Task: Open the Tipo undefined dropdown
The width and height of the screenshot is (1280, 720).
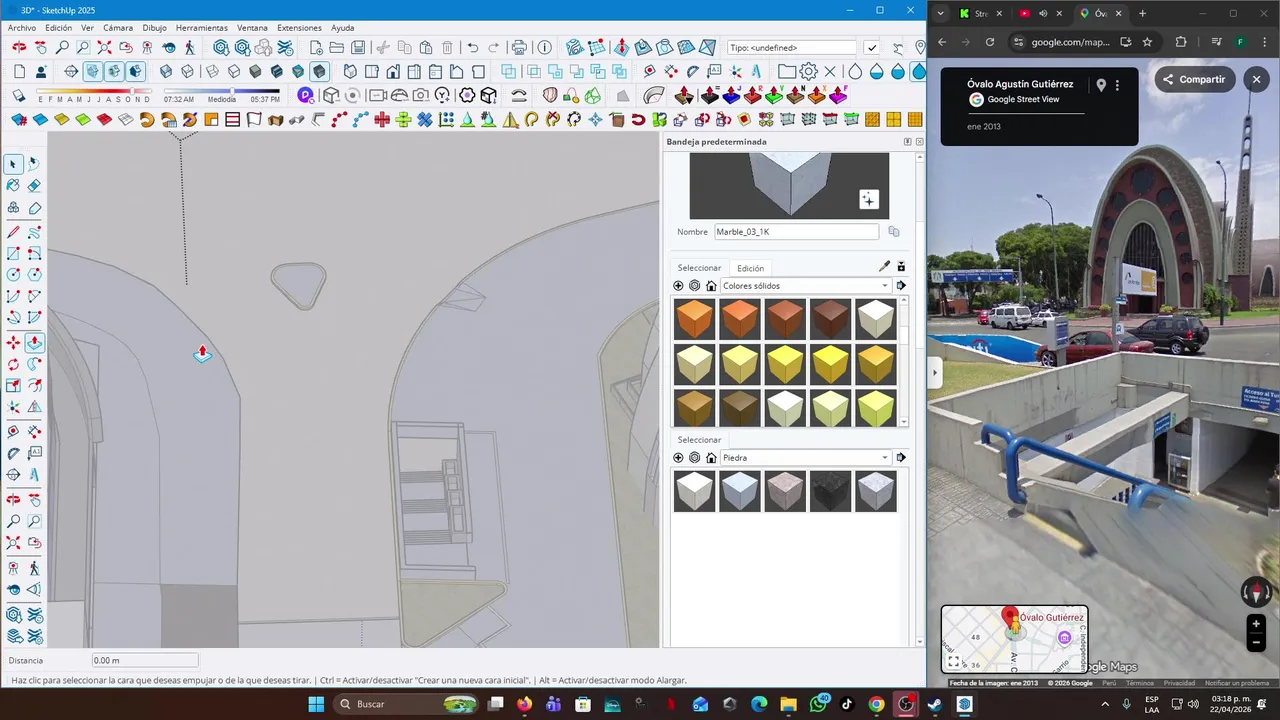Action: point(792,47)
